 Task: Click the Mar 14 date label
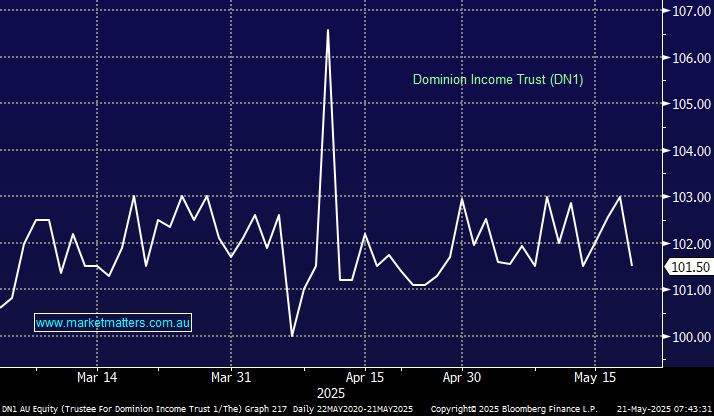tap(97, 377)
